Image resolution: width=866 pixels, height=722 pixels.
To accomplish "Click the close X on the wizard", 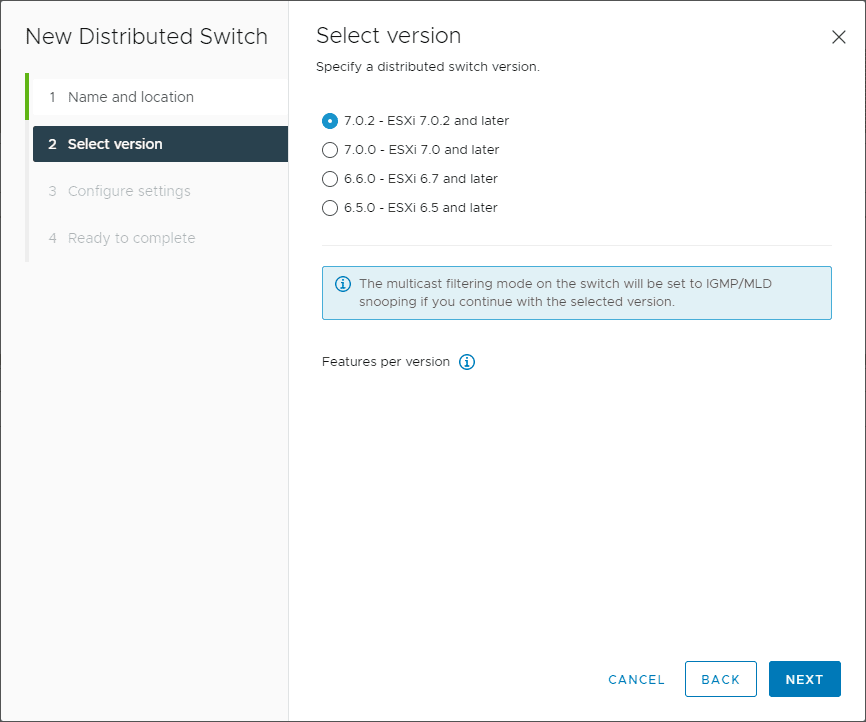I will click(x=839, y=36).
